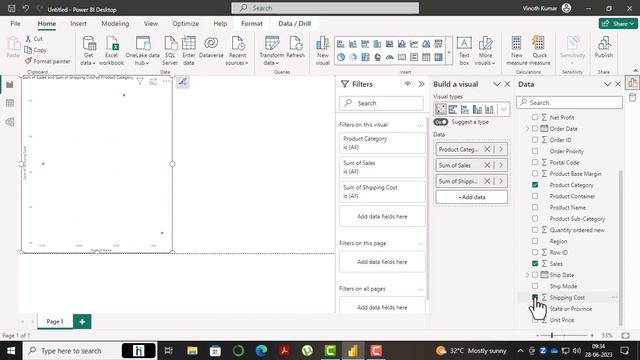This screenshot has width=640, height=360.
Task: Open Windows Start menu
Action: (11, 351)
